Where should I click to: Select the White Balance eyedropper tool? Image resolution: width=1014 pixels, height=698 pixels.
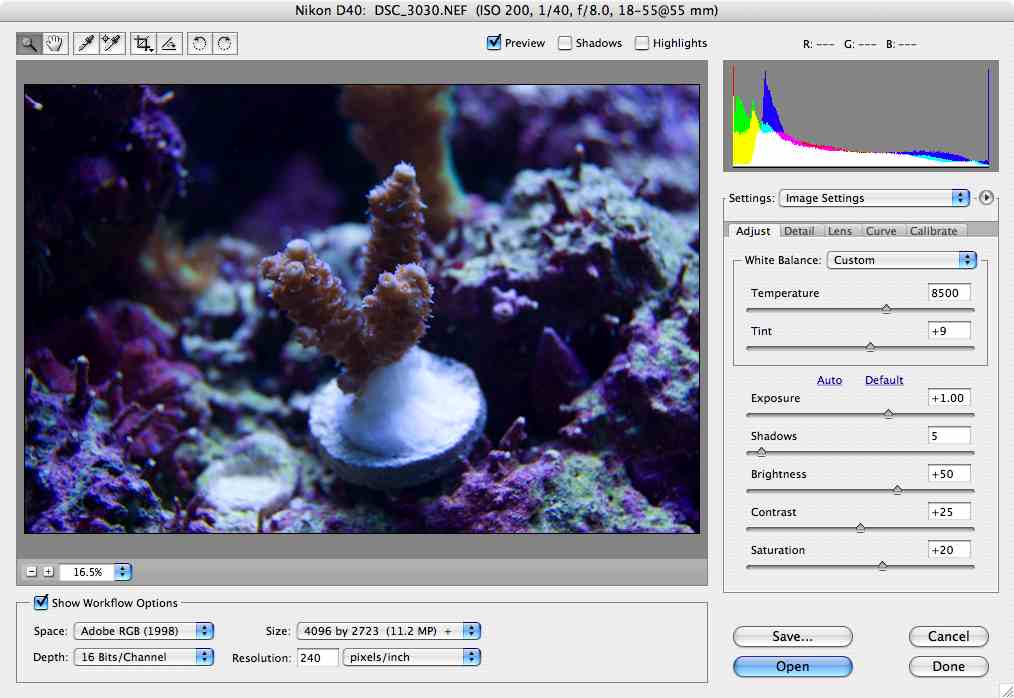click(x=86, y=43)
